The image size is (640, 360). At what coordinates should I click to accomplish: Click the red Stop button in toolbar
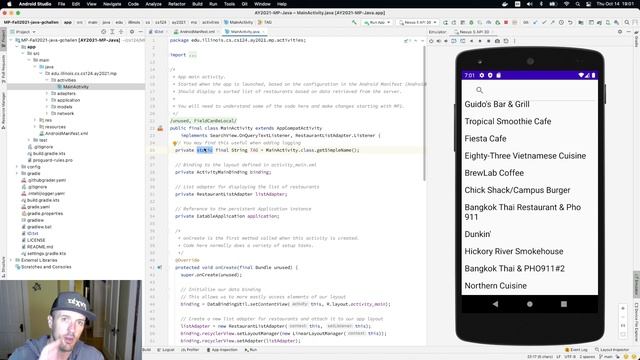click(506, 22)
